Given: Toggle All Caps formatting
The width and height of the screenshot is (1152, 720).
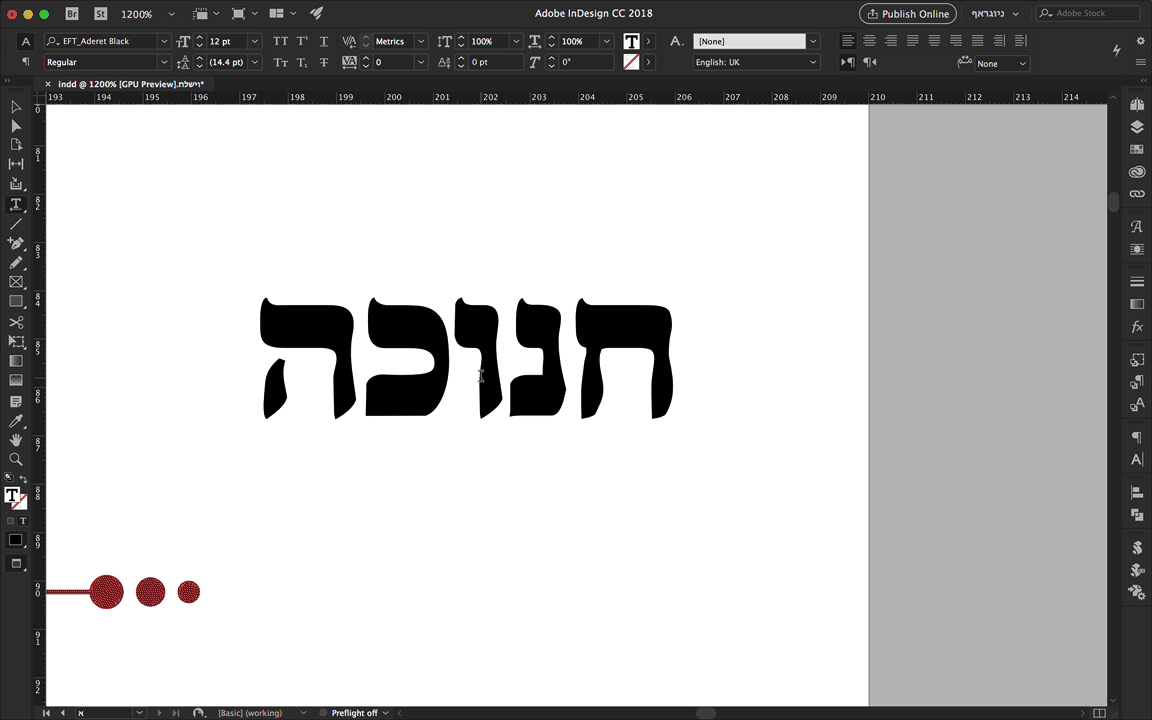Looking at the screenshot, I should coord(281,41).
